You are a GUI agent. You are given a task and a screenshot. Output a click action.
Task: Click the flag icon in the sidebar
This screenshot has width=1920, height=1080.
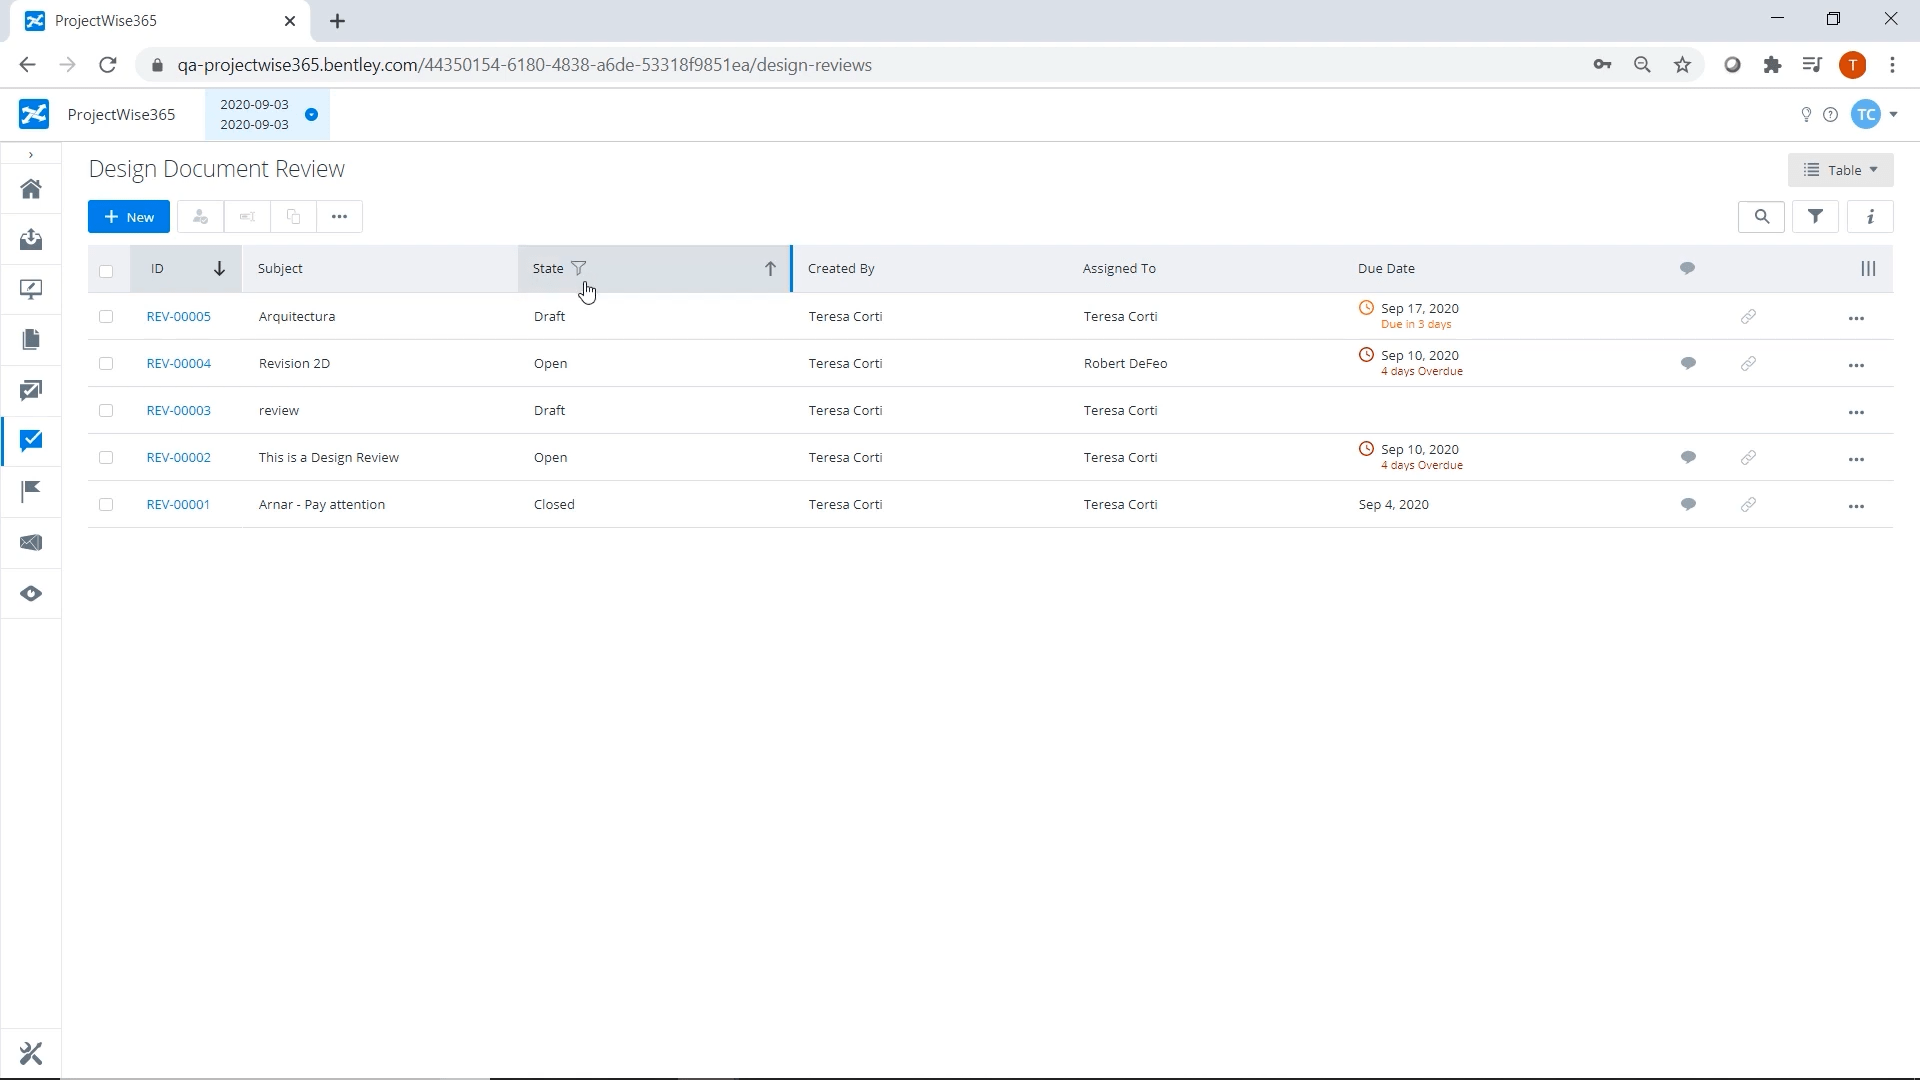(x=31, y=491)
